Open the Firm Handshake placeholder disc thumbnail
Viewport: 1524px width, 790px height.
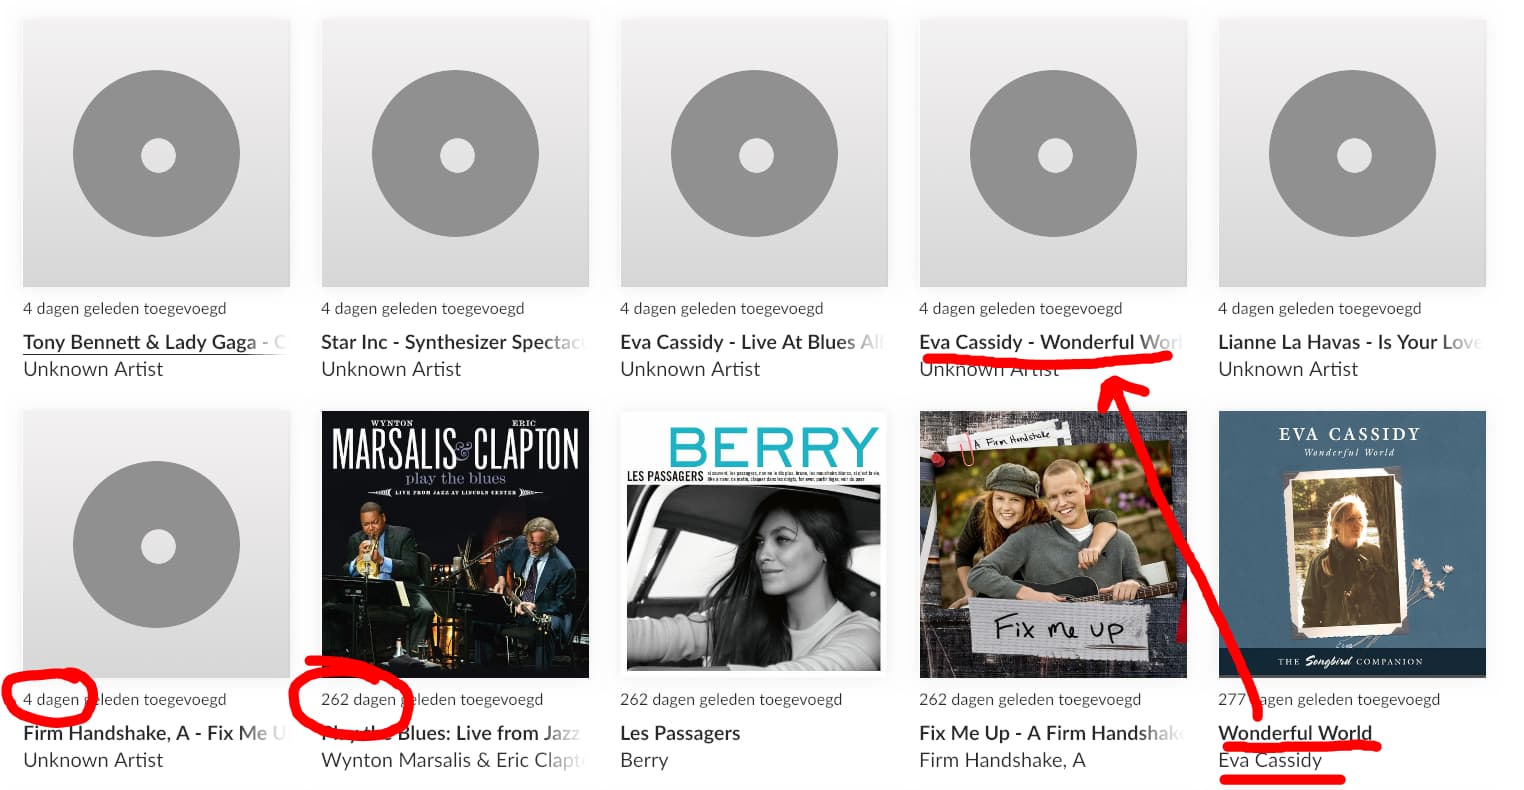click(156, 544)
